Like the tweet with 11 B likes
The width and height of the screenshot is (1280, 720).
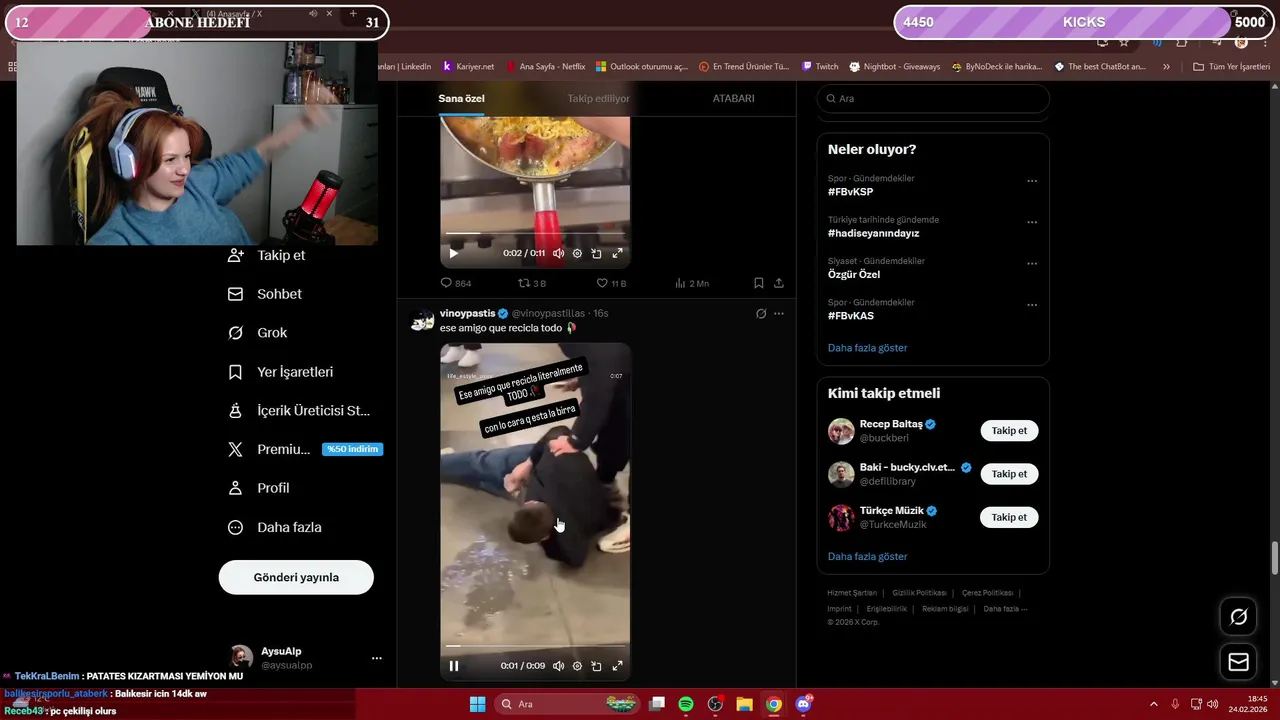point(611,283)
